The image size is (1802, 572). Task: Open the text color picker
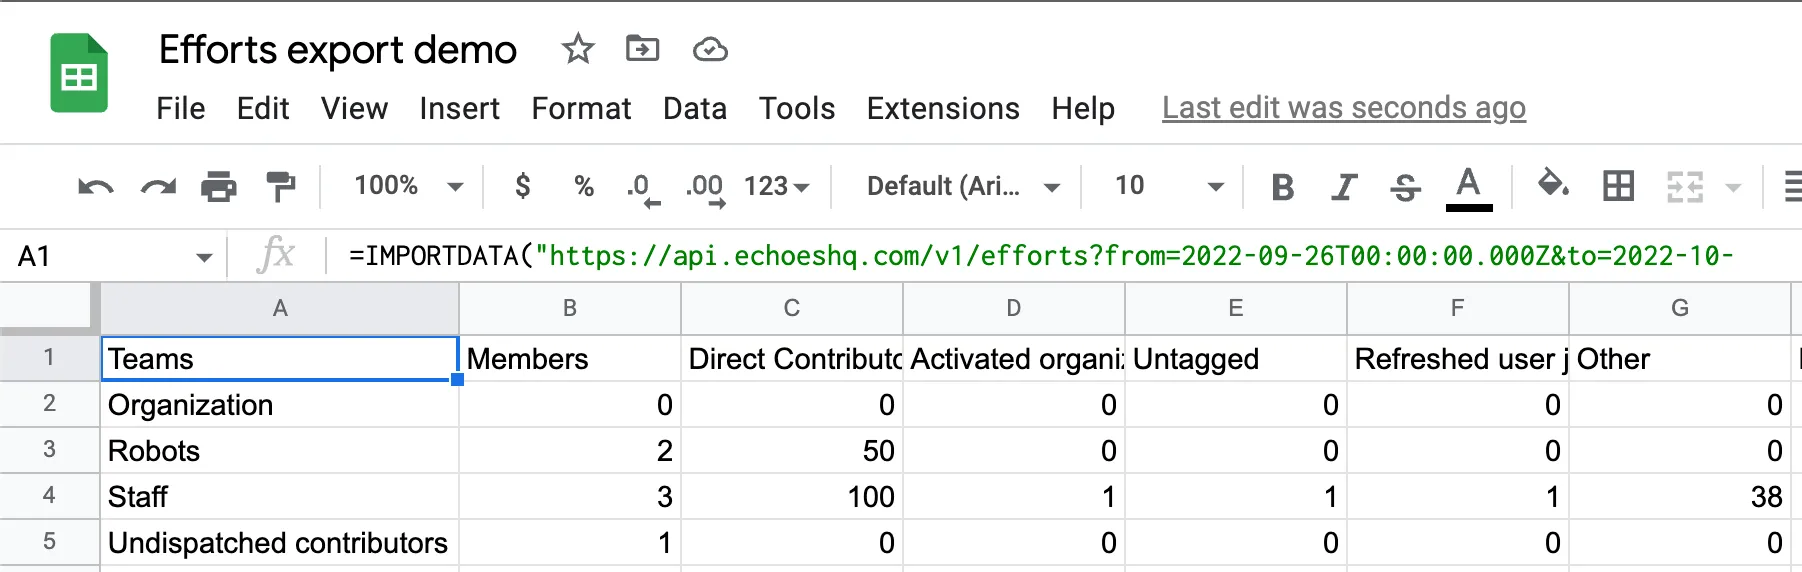tap(1469, 188)
